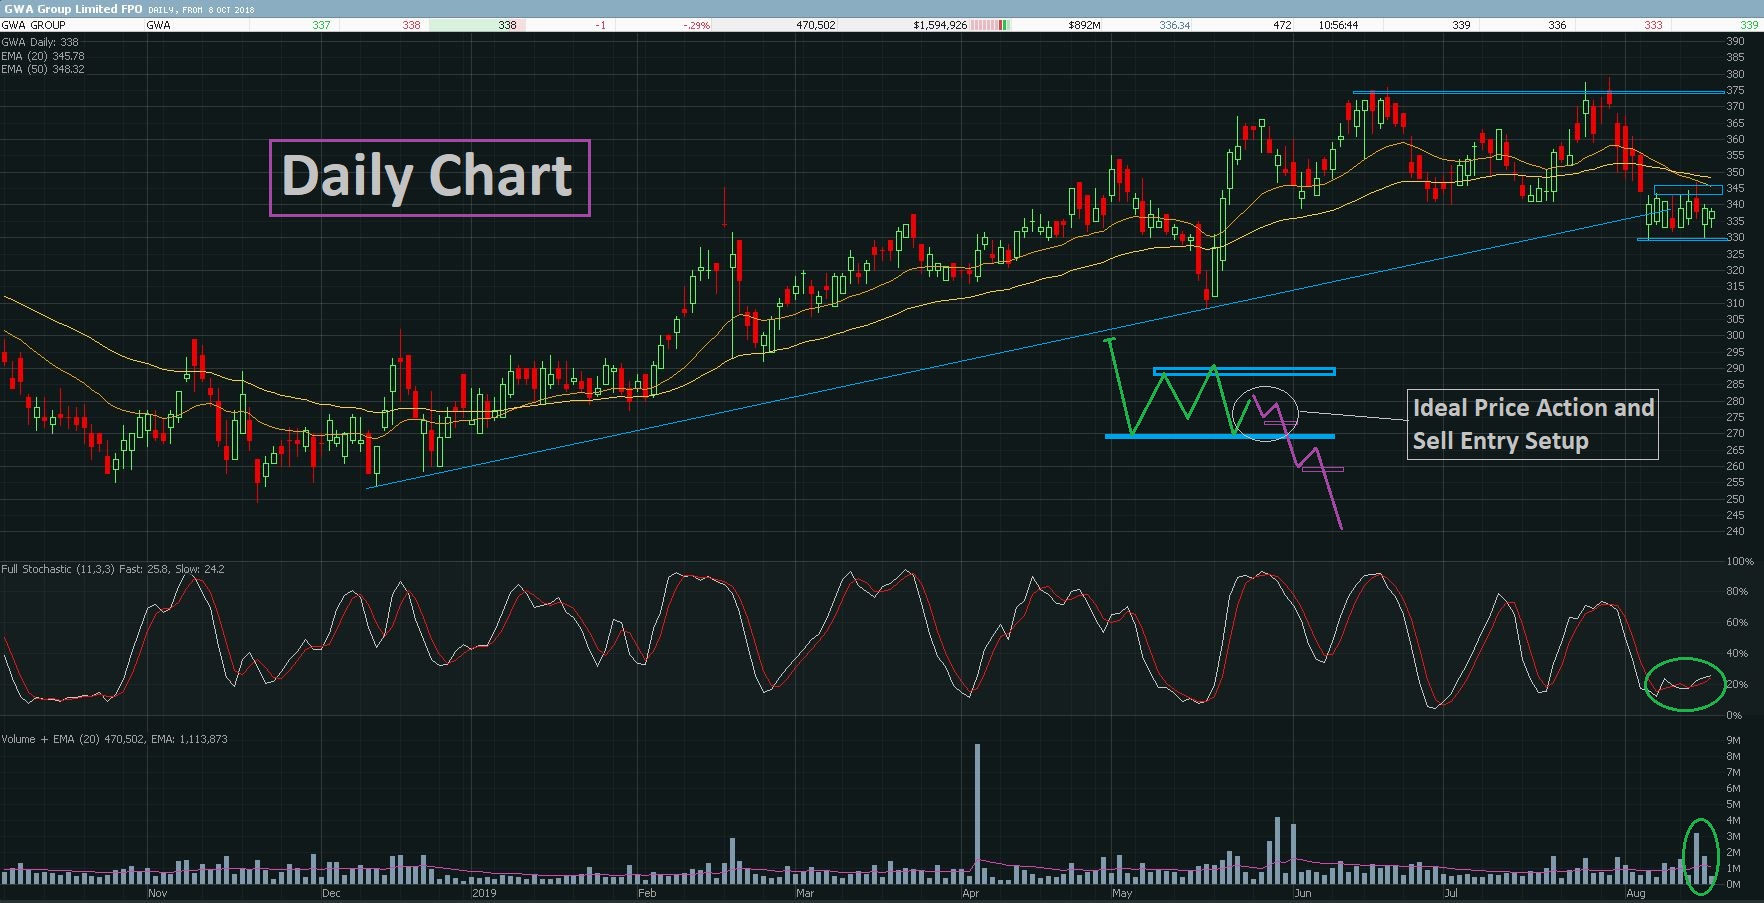
Task: Click the 'Full Stochastic (11,3,3)' indicator label
Action: tap(58, 569)
